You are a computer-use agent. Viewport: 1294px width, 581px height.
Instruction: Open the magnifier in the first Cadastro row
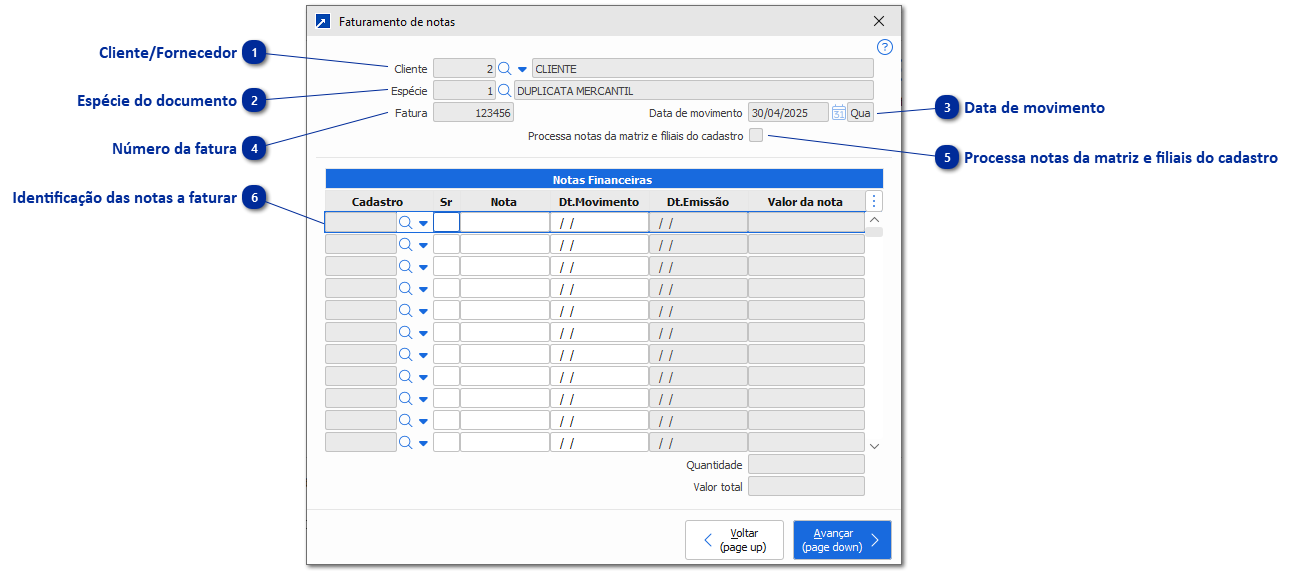[x=407, y=222]
